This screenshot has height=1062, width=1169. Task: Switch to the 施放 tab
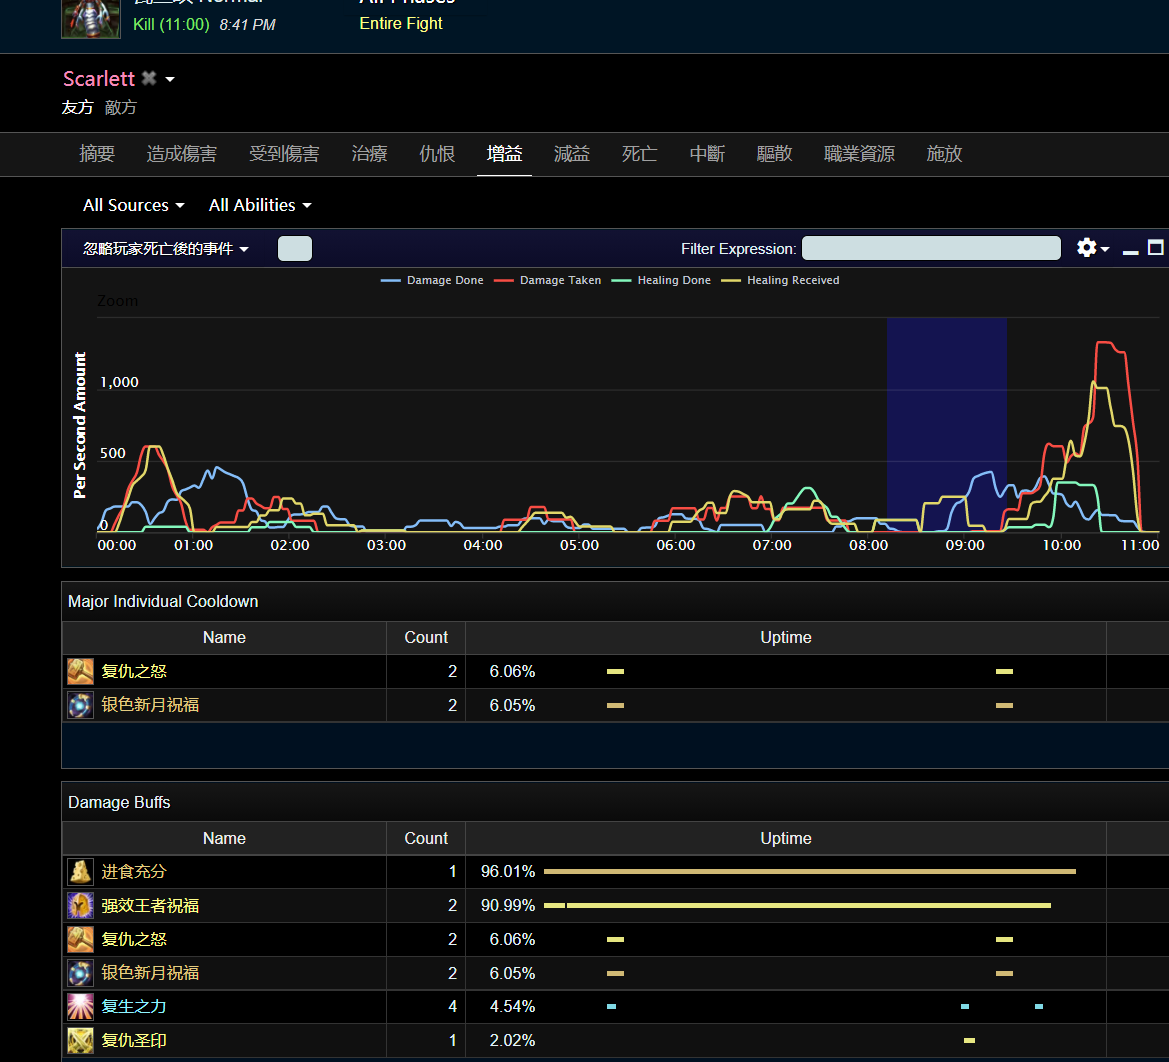pyautogui.click(x=944, y=154)
